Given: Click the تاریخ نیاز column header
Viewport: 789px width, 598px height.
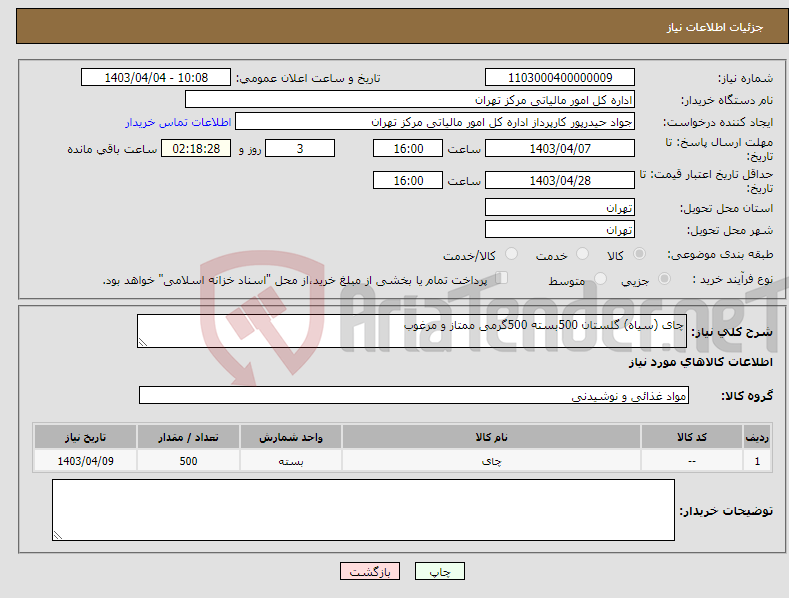Looking at the screenshot, I should click(x=86, y=437).
